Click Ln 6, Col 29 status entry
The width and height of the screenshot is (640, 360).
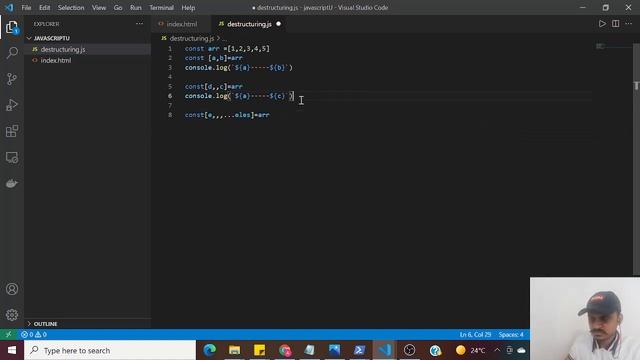pyautogui.click(x=475, y=334)
